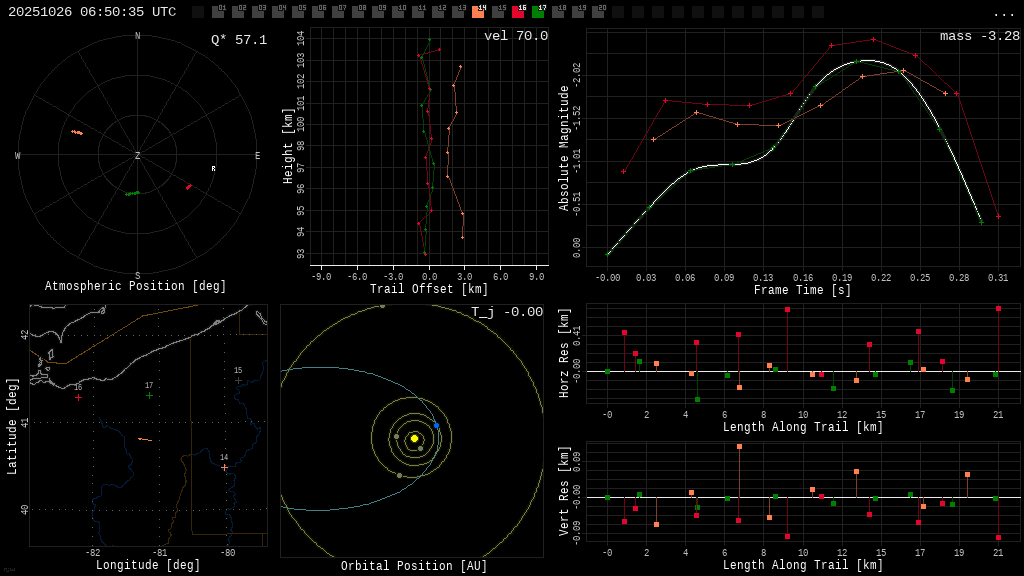Toggle the green station 17 box
The image size is (1024, 576).
click(538, 12)
